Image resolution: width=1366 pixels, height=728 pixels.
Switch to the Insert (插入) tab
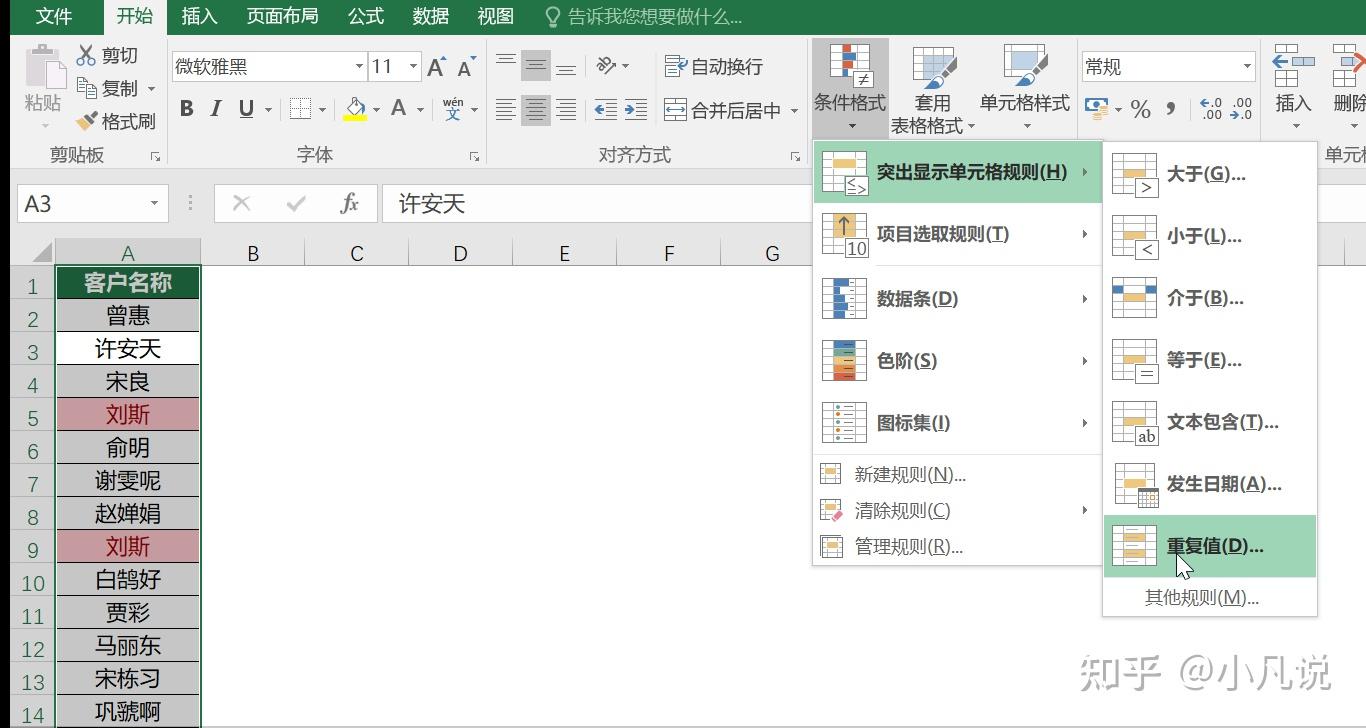point(199,16)
